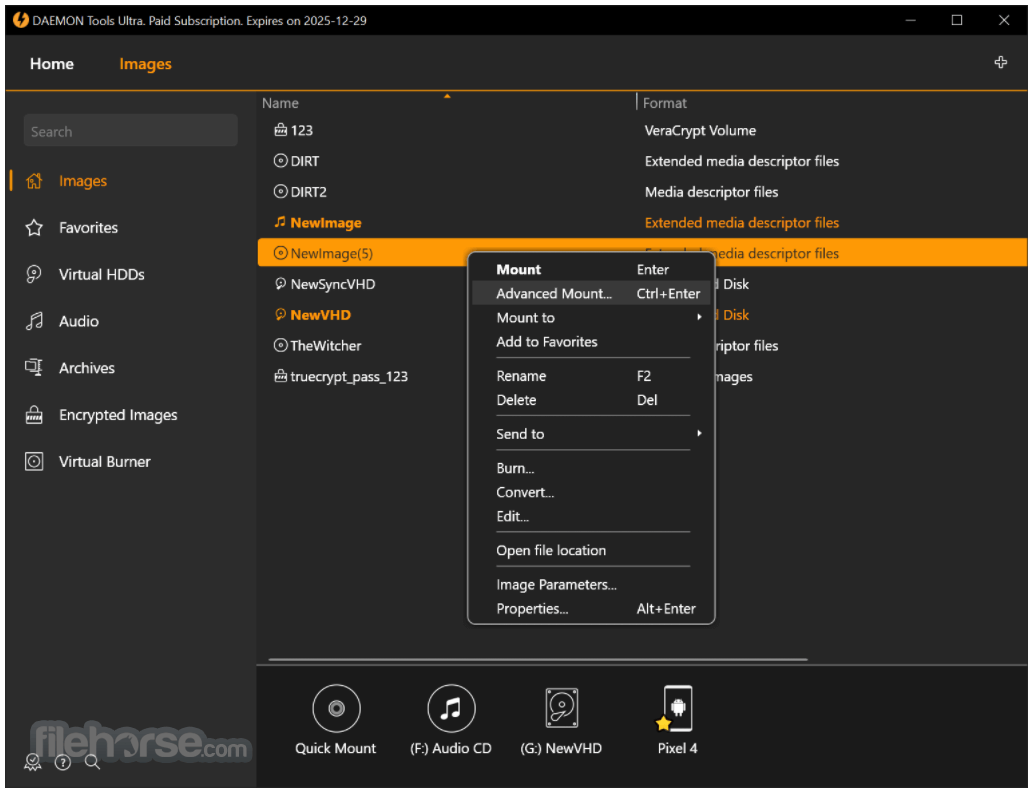Open the Pixel 4 device icon
This screenshot has width=1034, height=793.
(x=676, y=709)
